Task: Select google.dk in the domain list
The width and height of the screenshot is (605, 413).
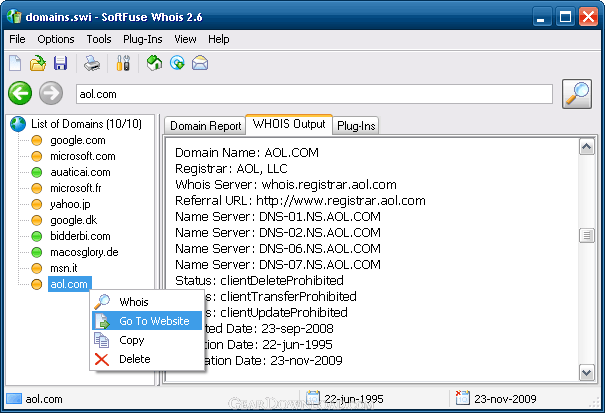Action: coord(74,220)
